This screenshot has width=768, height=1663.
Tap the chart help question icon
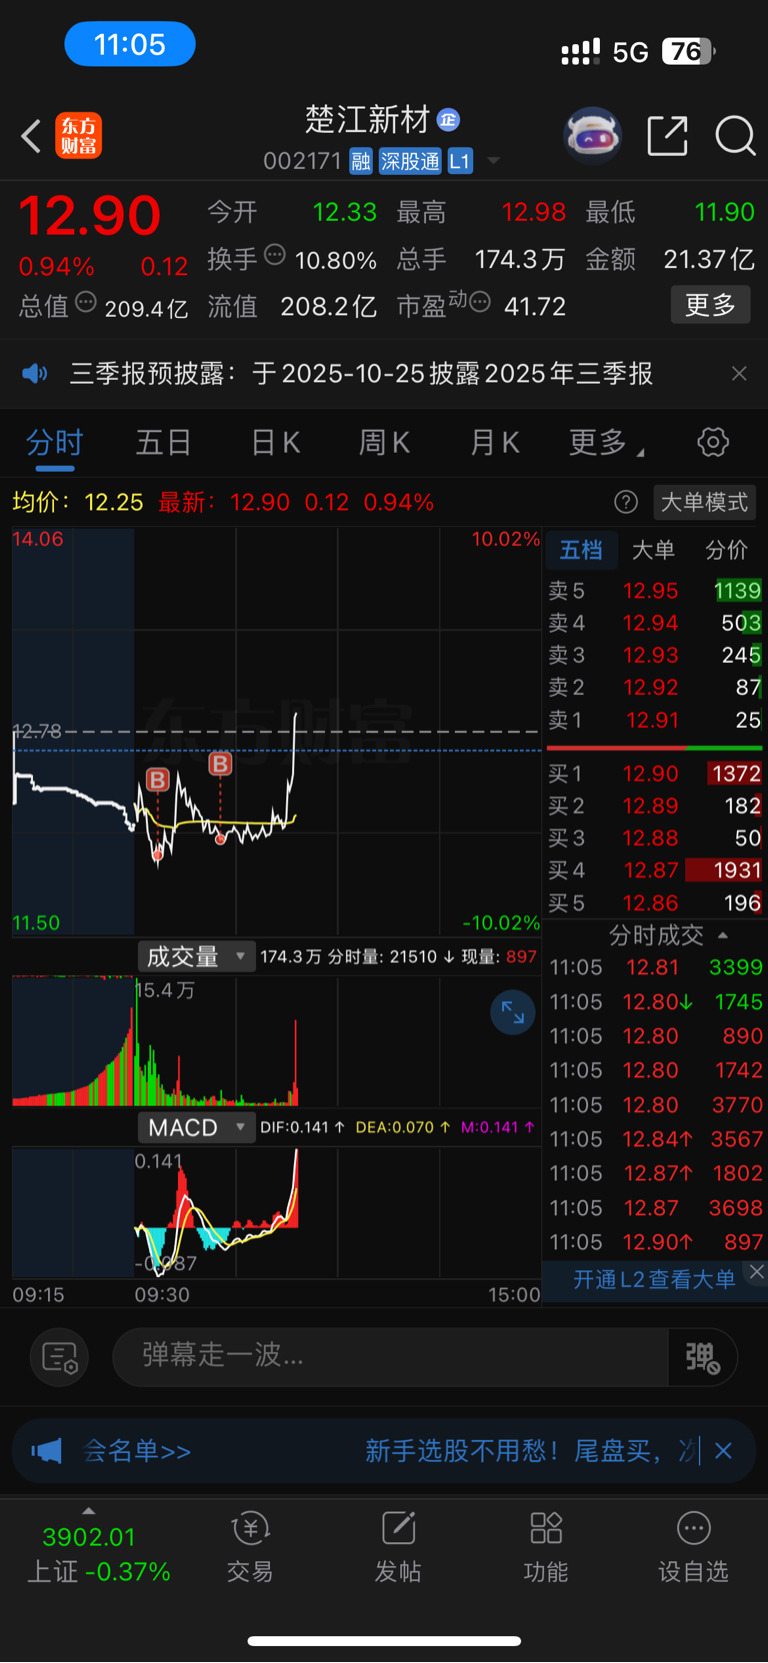(x=626, y=502)
